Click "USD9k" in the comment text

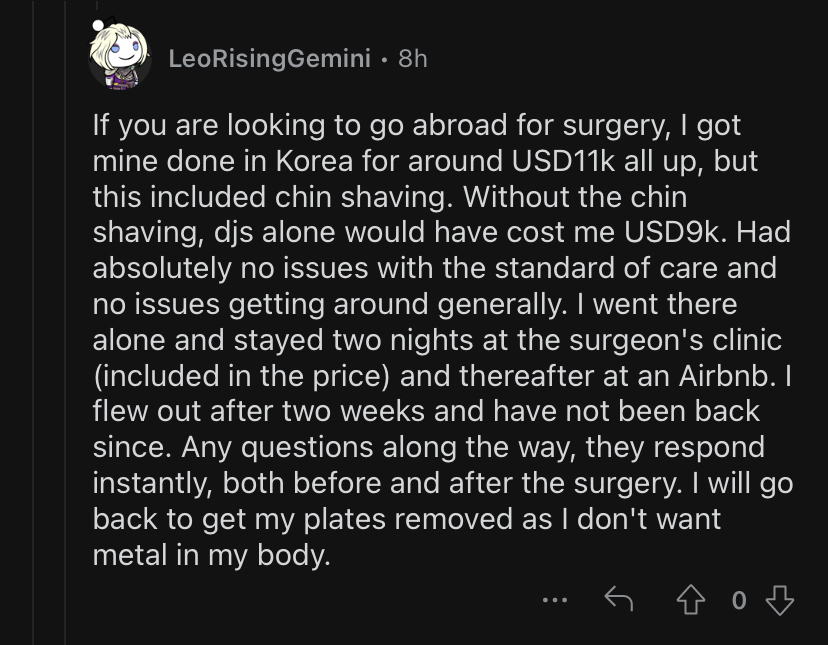pos(675,232)
